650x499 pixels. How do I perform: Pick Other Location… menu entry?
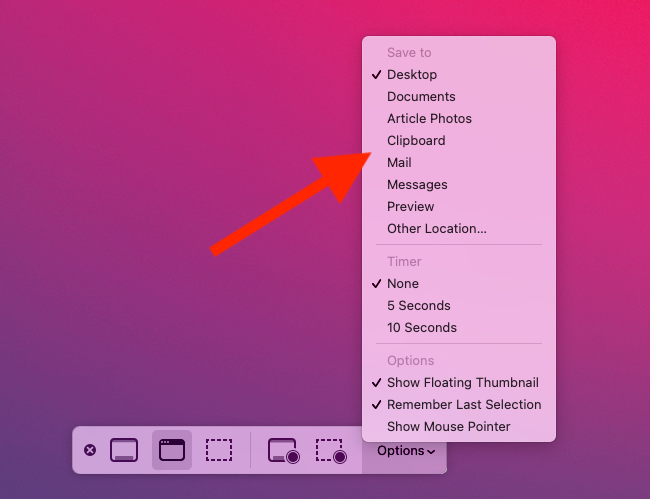coord(459,228)
